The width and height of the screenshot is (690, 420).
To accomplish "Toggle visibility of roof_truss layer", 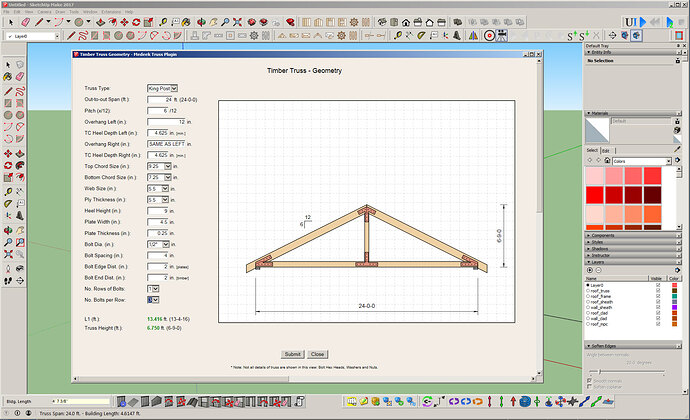I will [658, 291].
